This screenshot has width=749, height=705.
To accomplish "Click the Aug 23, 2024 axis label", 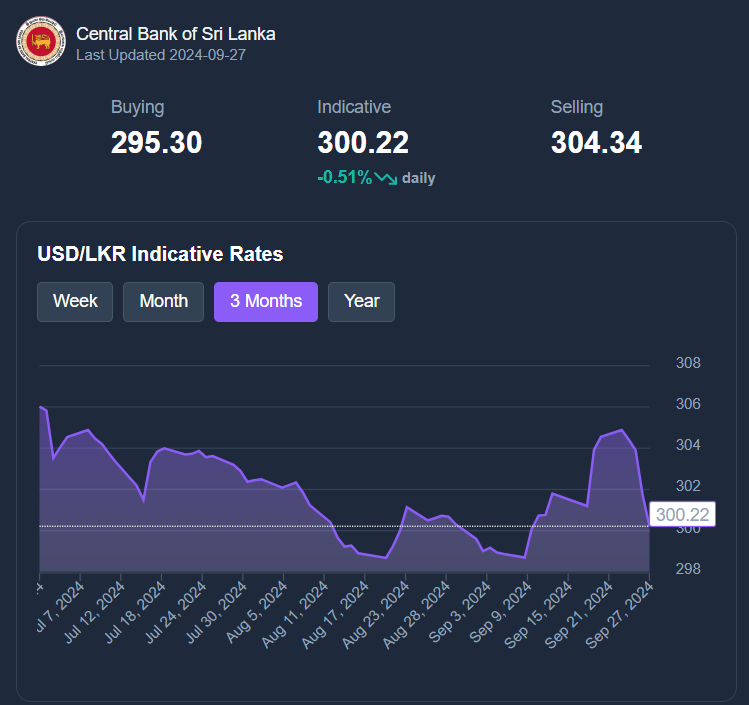I will pyautogui.click(x=376, y=616).
